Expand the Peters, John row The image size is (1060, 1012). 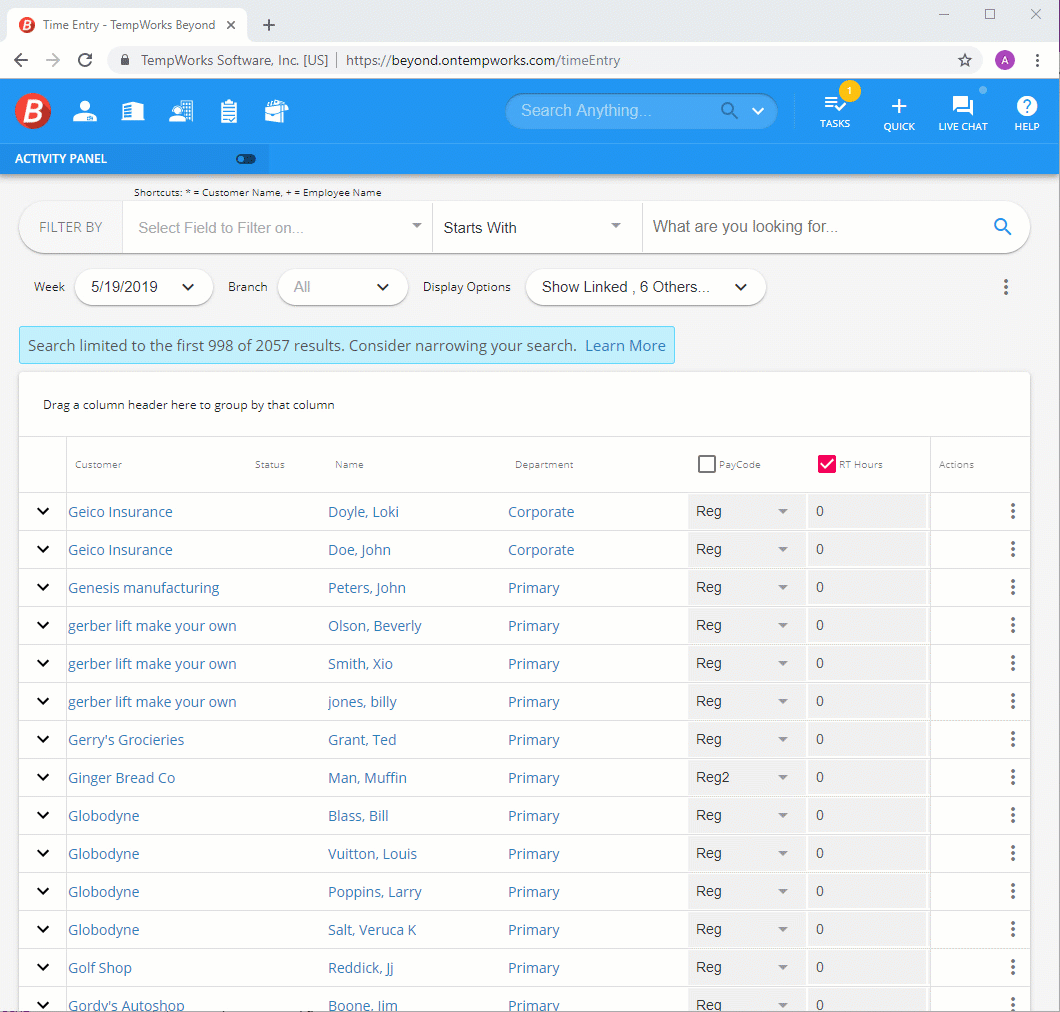coord(43,587)
